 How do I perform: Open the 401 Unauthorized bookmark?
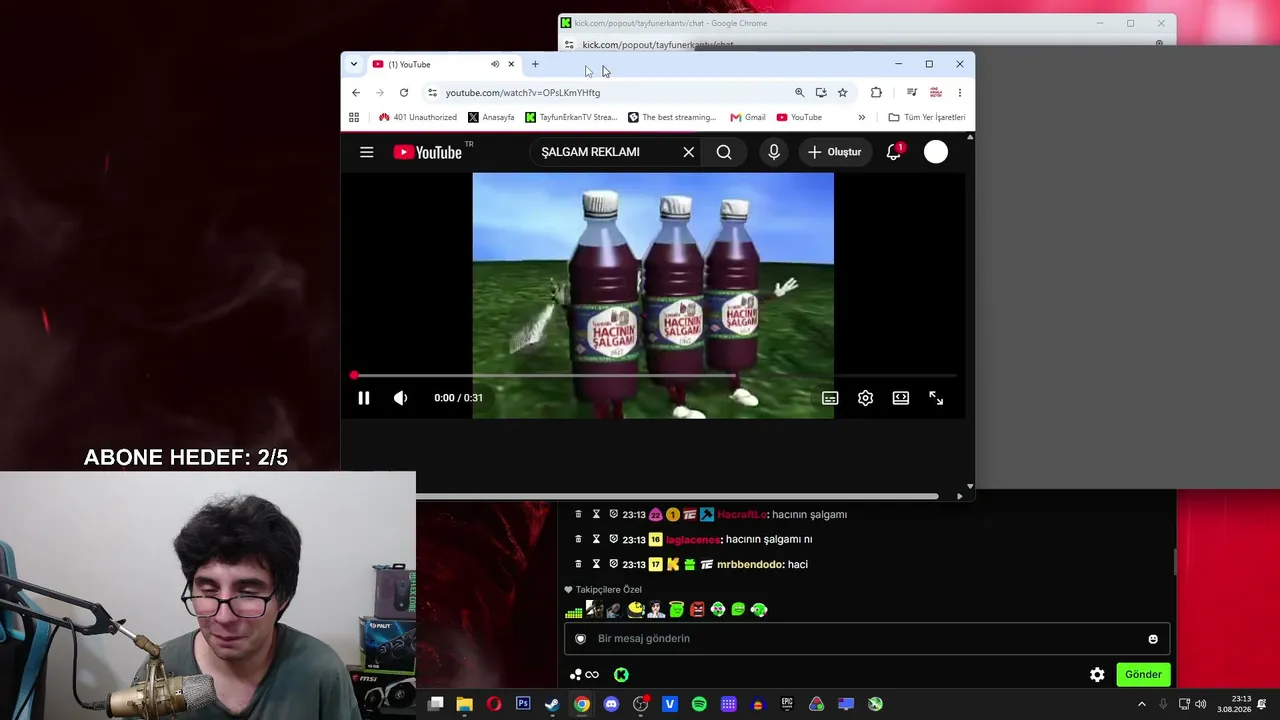pos(418,117)
